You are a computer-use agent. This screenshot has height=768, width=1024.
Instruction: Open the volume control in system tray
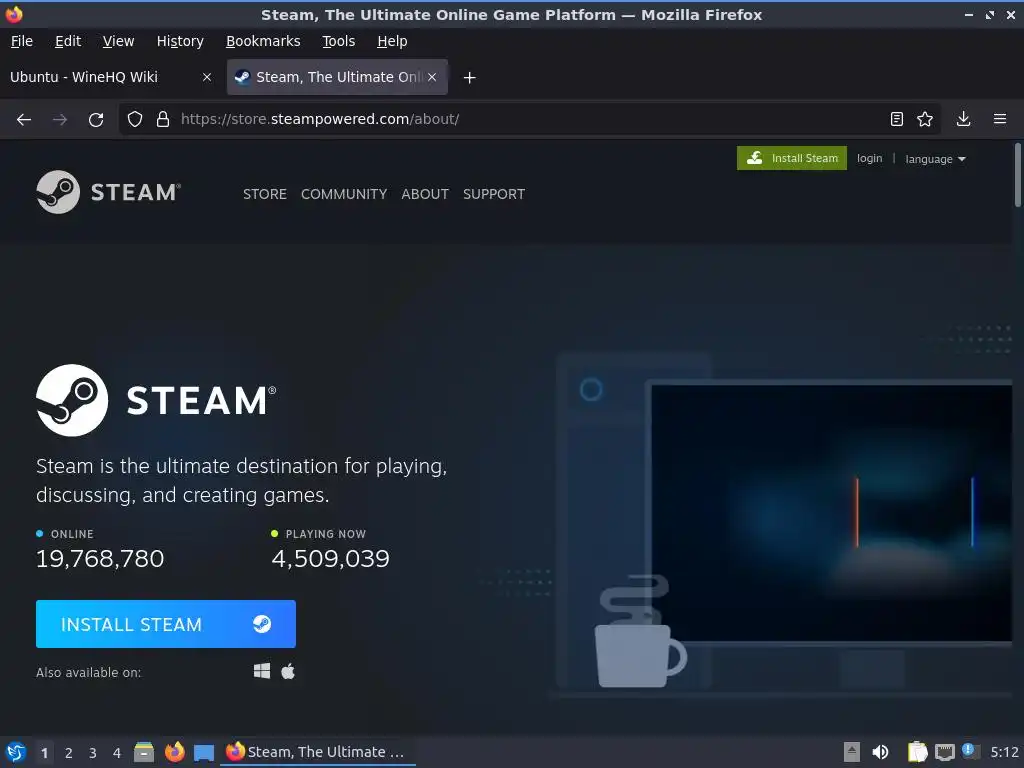(x=880, y=752)
